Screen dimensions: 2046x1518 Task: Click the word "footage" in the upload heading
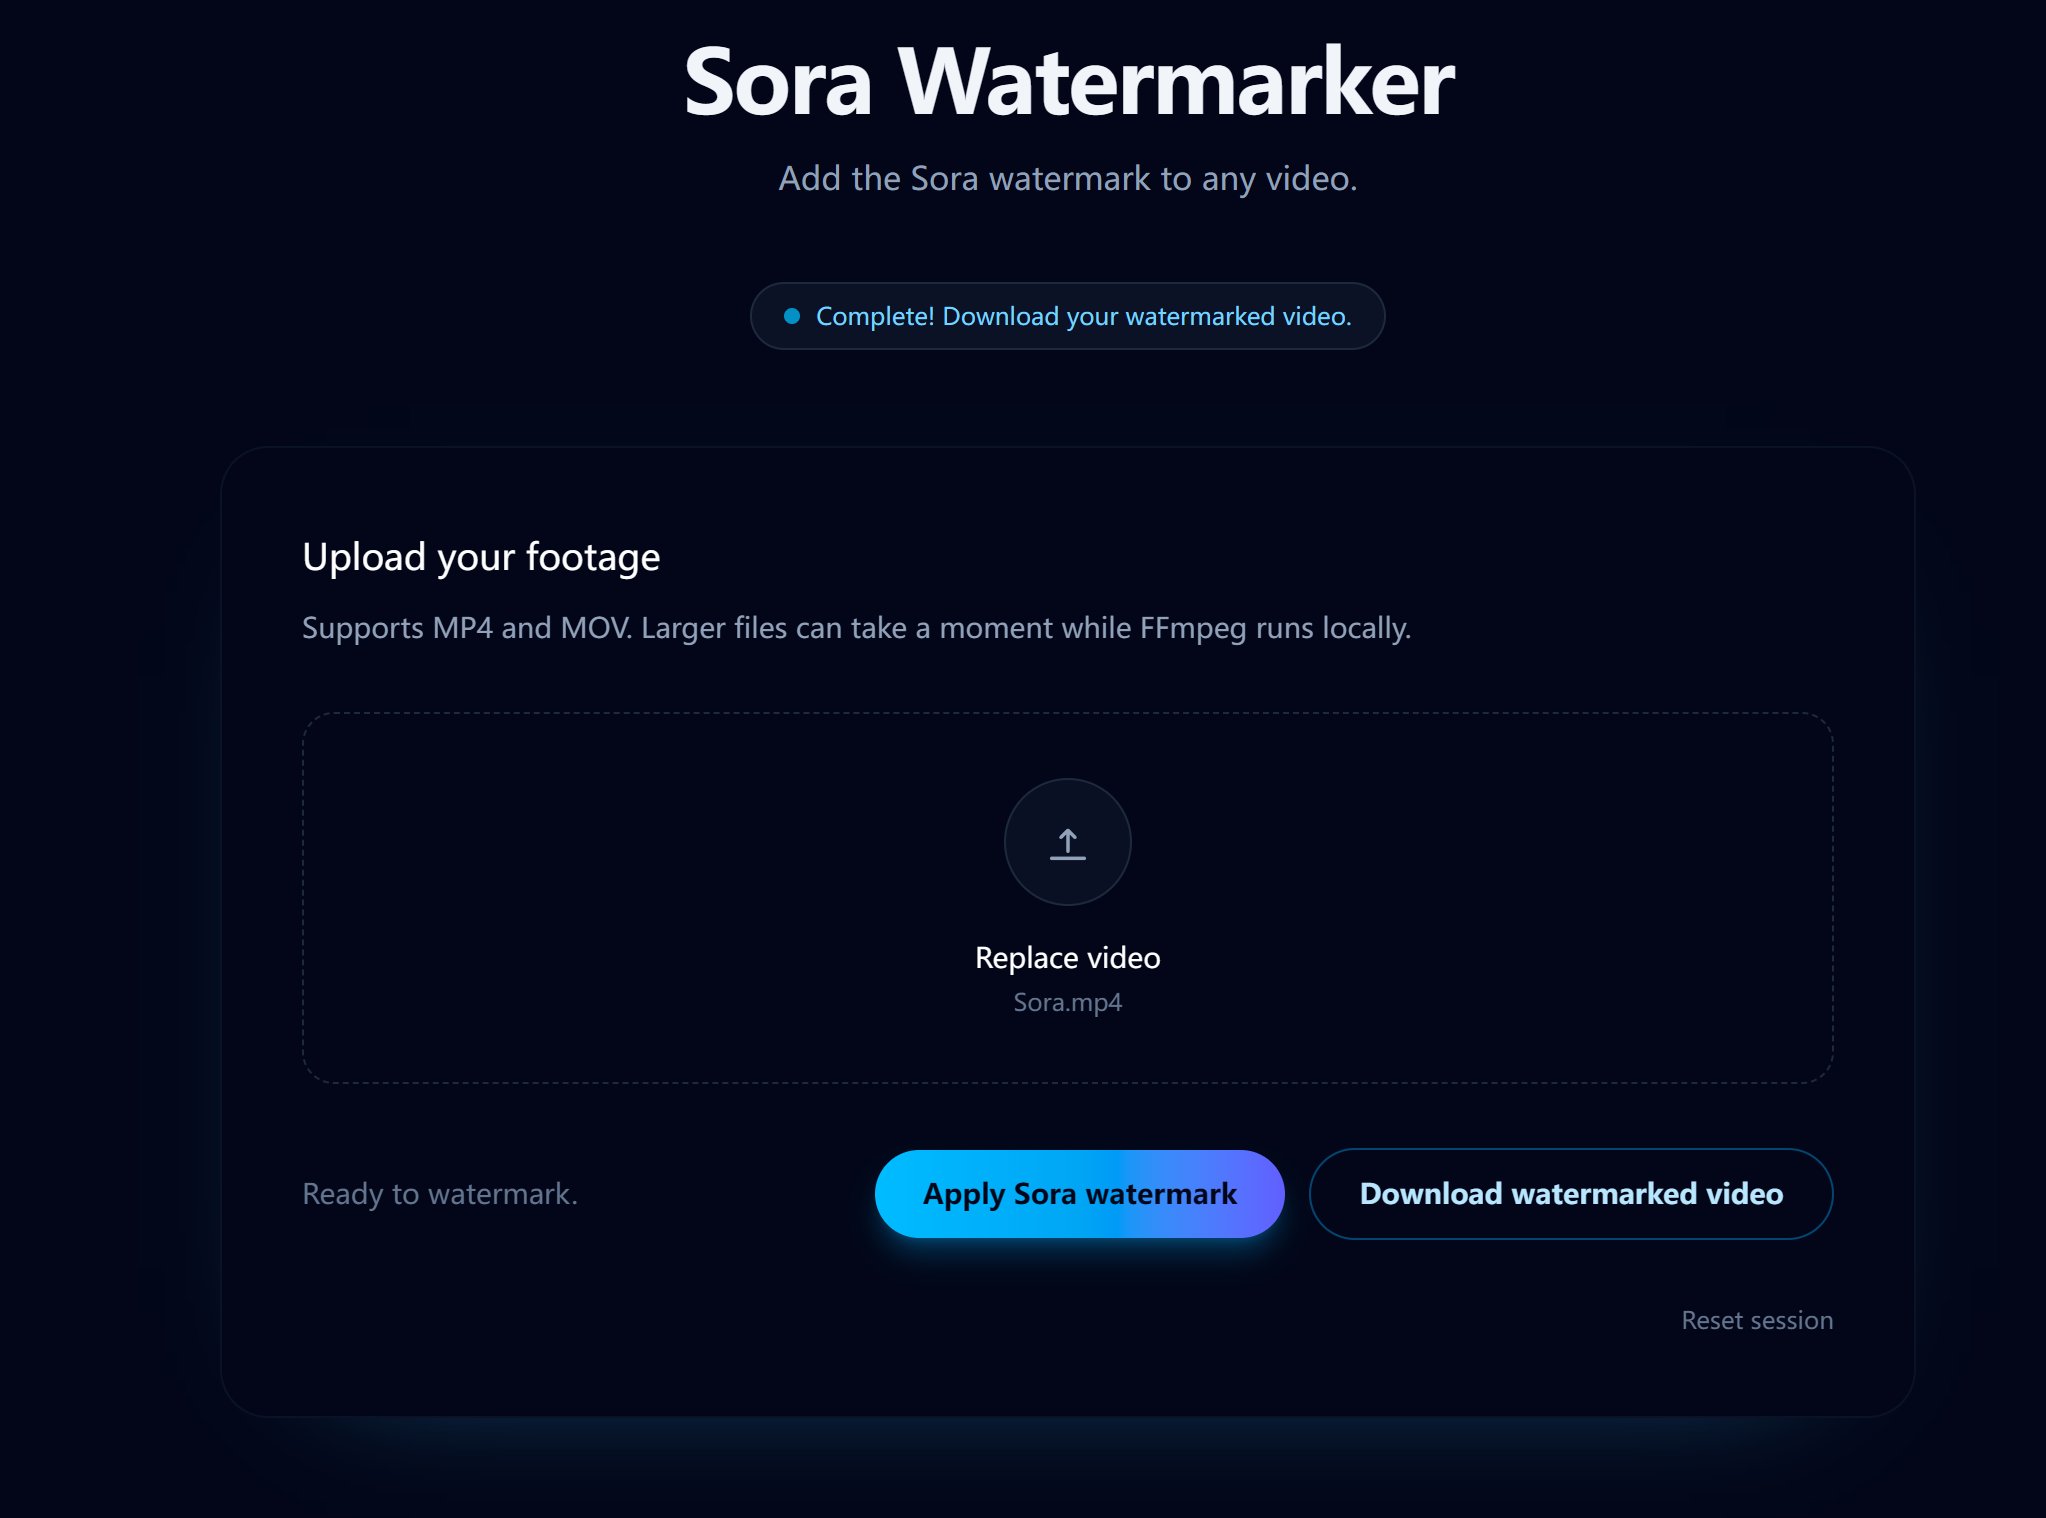tap(593, 557)
